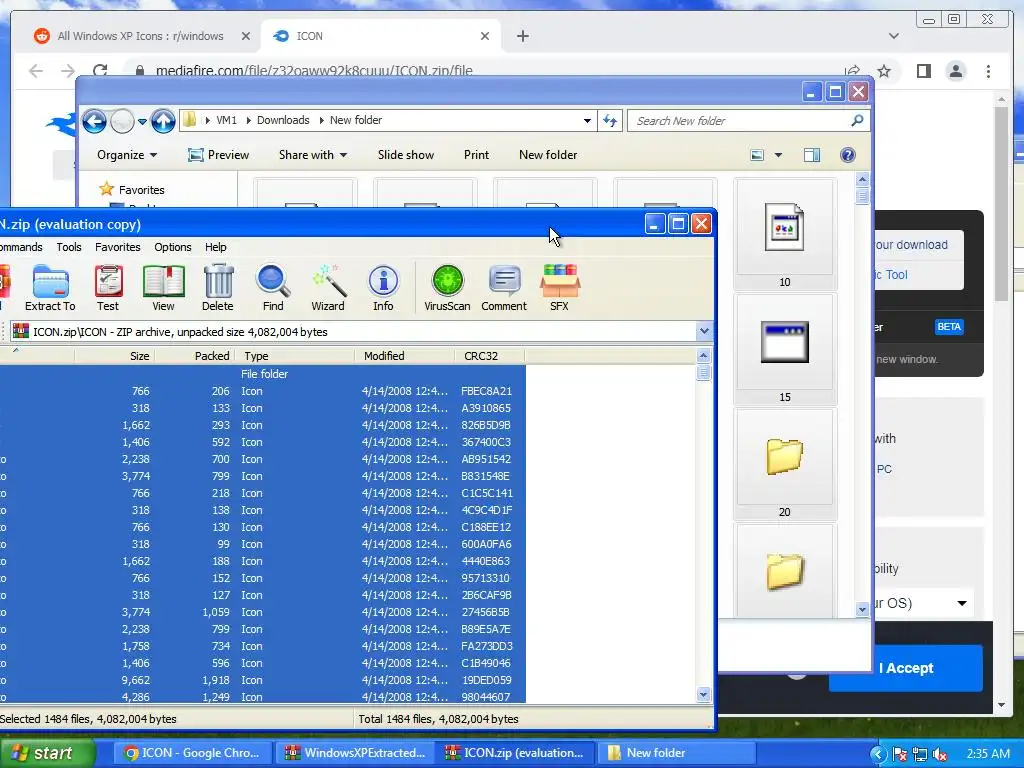The image size is (1024, 768).
Task: Sort by the Modified column header
Action: (404, 356)
